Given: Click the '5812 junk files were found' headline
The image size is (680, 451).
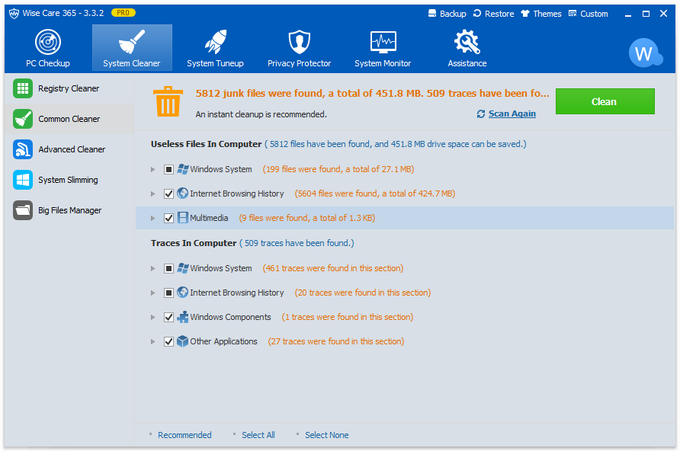Looking at the screenshot, I should pyautogui.click(x=372, y=93).
